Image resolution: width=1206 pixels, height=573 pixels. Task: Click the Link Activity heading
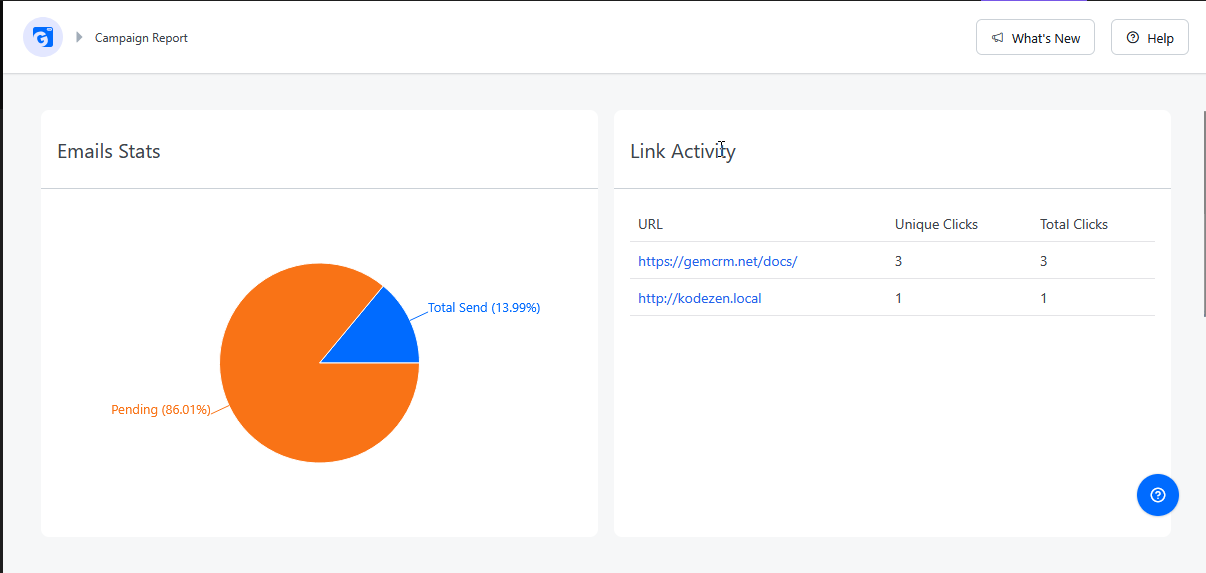click(x=683, y=151)
